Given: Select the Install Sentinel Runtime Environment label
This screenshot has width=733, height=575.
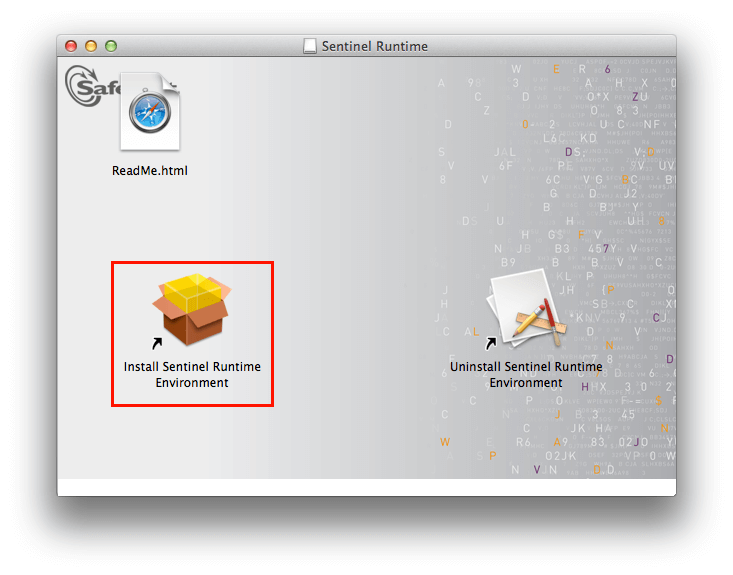Looking at the screenshot, I should (192, 374).
